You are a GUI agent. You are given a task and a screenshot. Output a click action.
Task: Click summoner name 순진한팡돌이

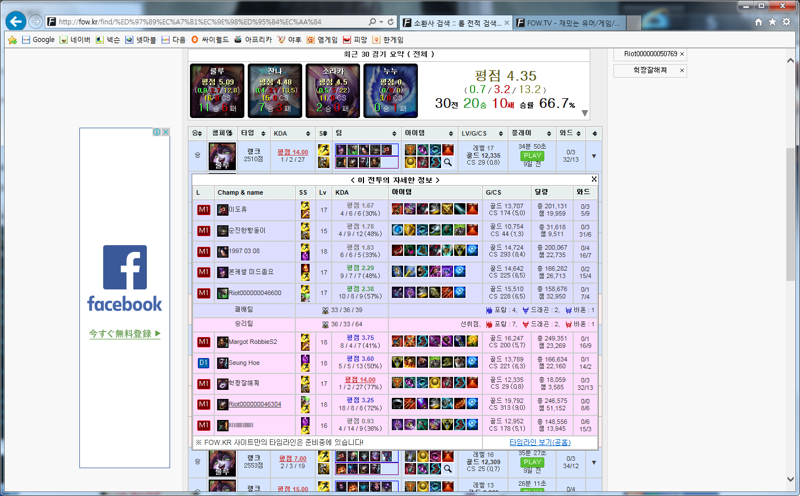click(247, 231)
